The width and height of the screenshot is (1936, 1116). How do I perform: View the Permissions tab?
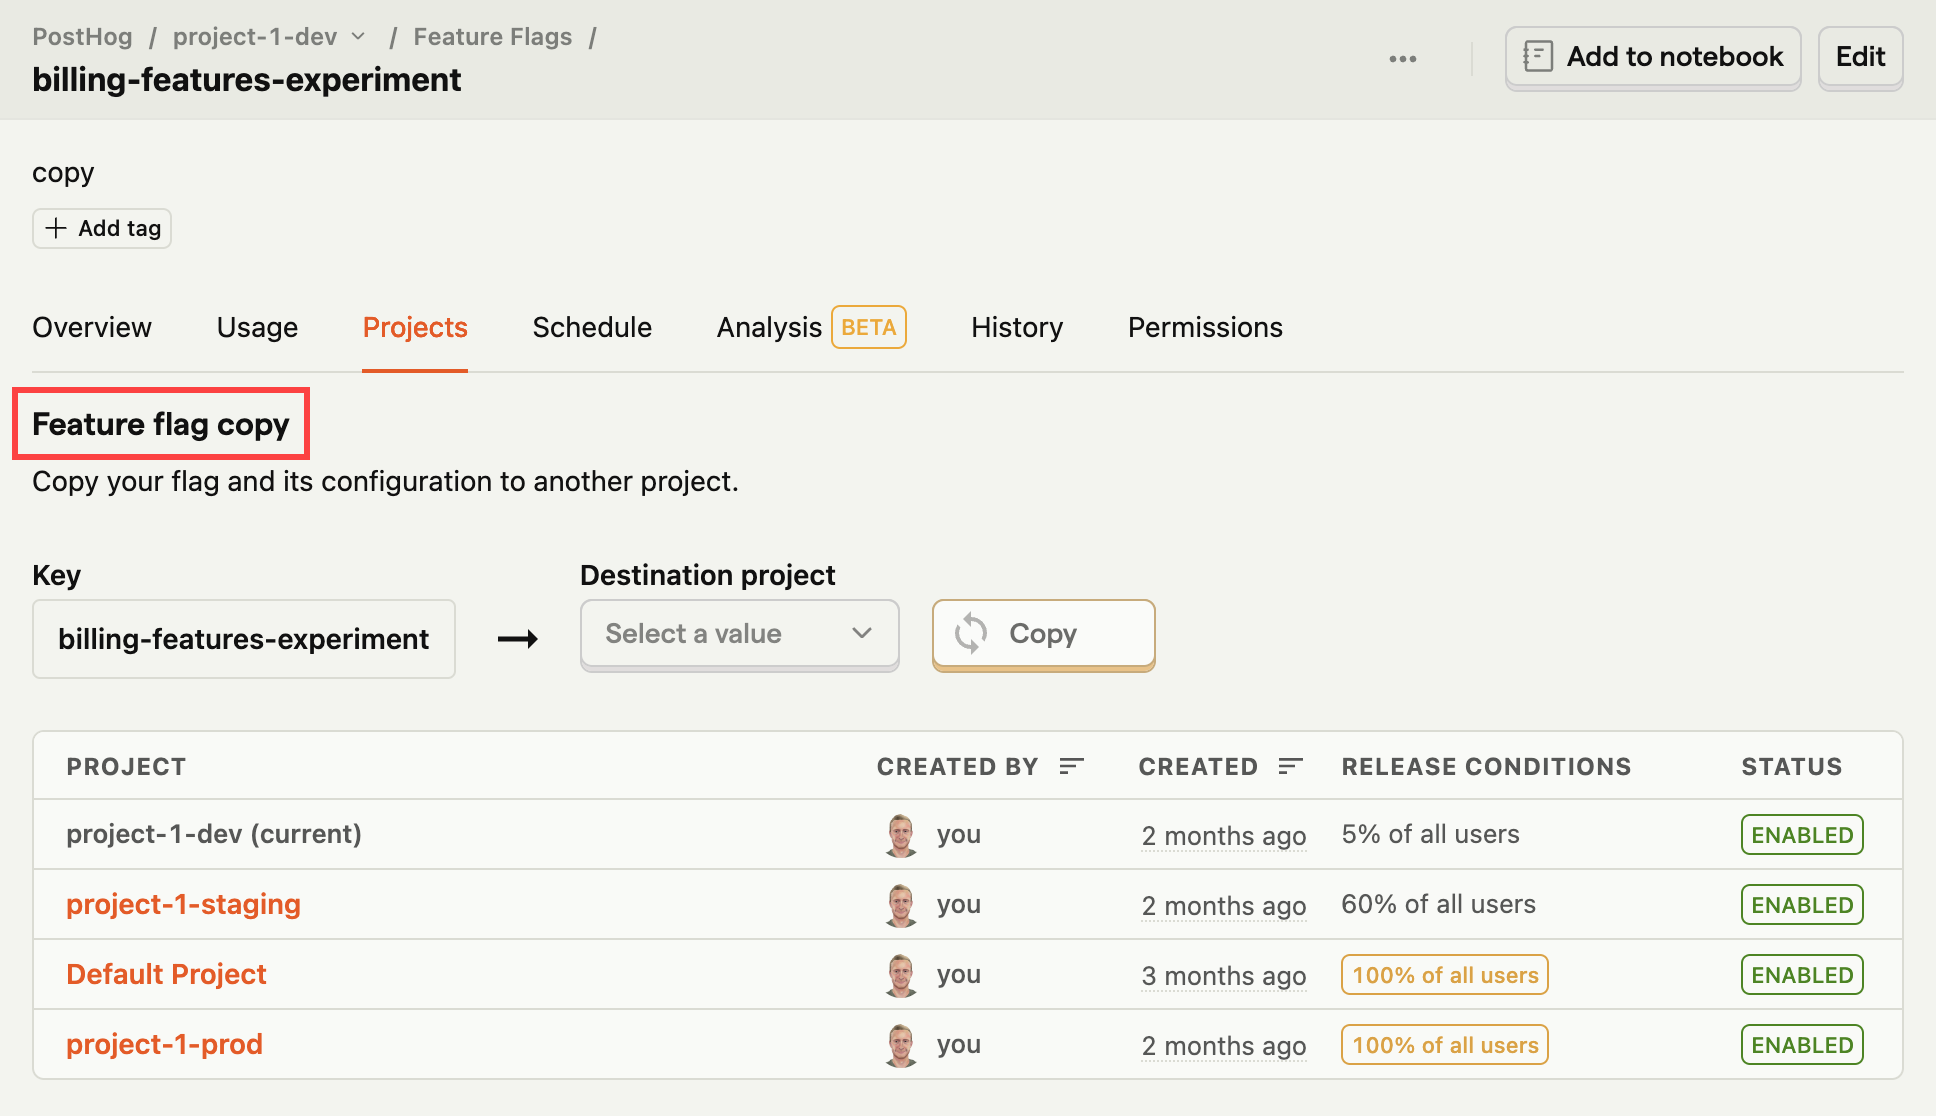(x=1205, y=327)
